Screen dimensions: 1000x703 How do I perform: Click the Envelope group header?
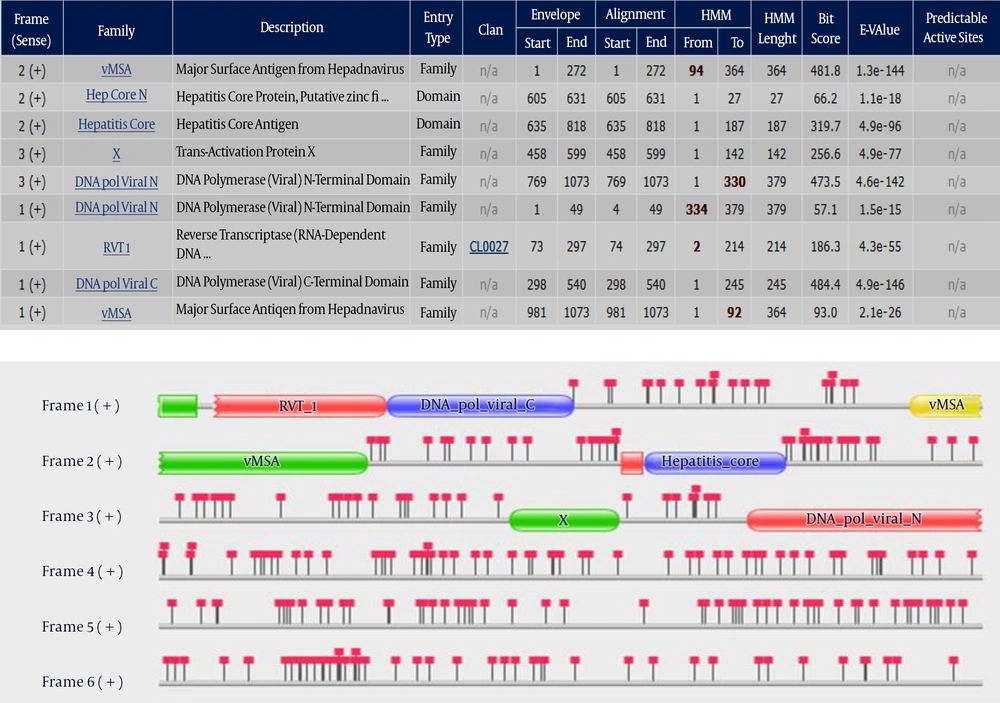click(x=555, y=14)
